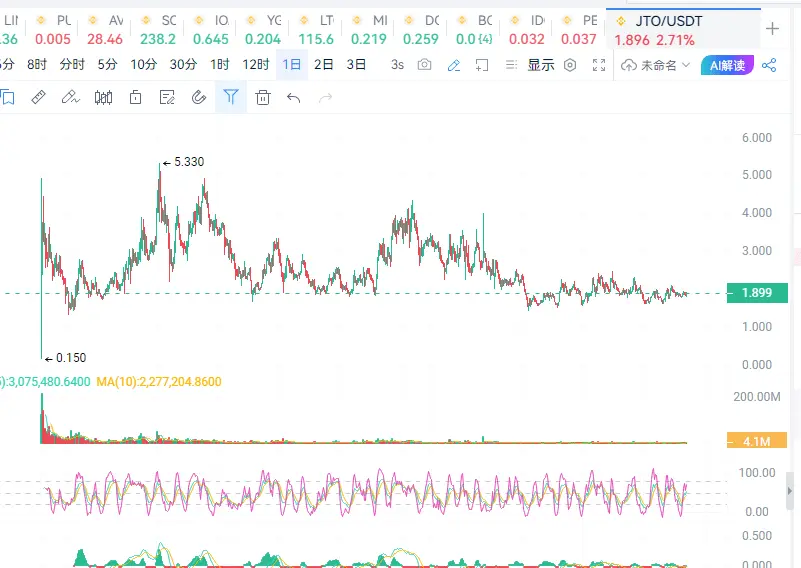Switch to the 2日 timeframe
This screenshot has height=568, width=801.
[324, 64]
